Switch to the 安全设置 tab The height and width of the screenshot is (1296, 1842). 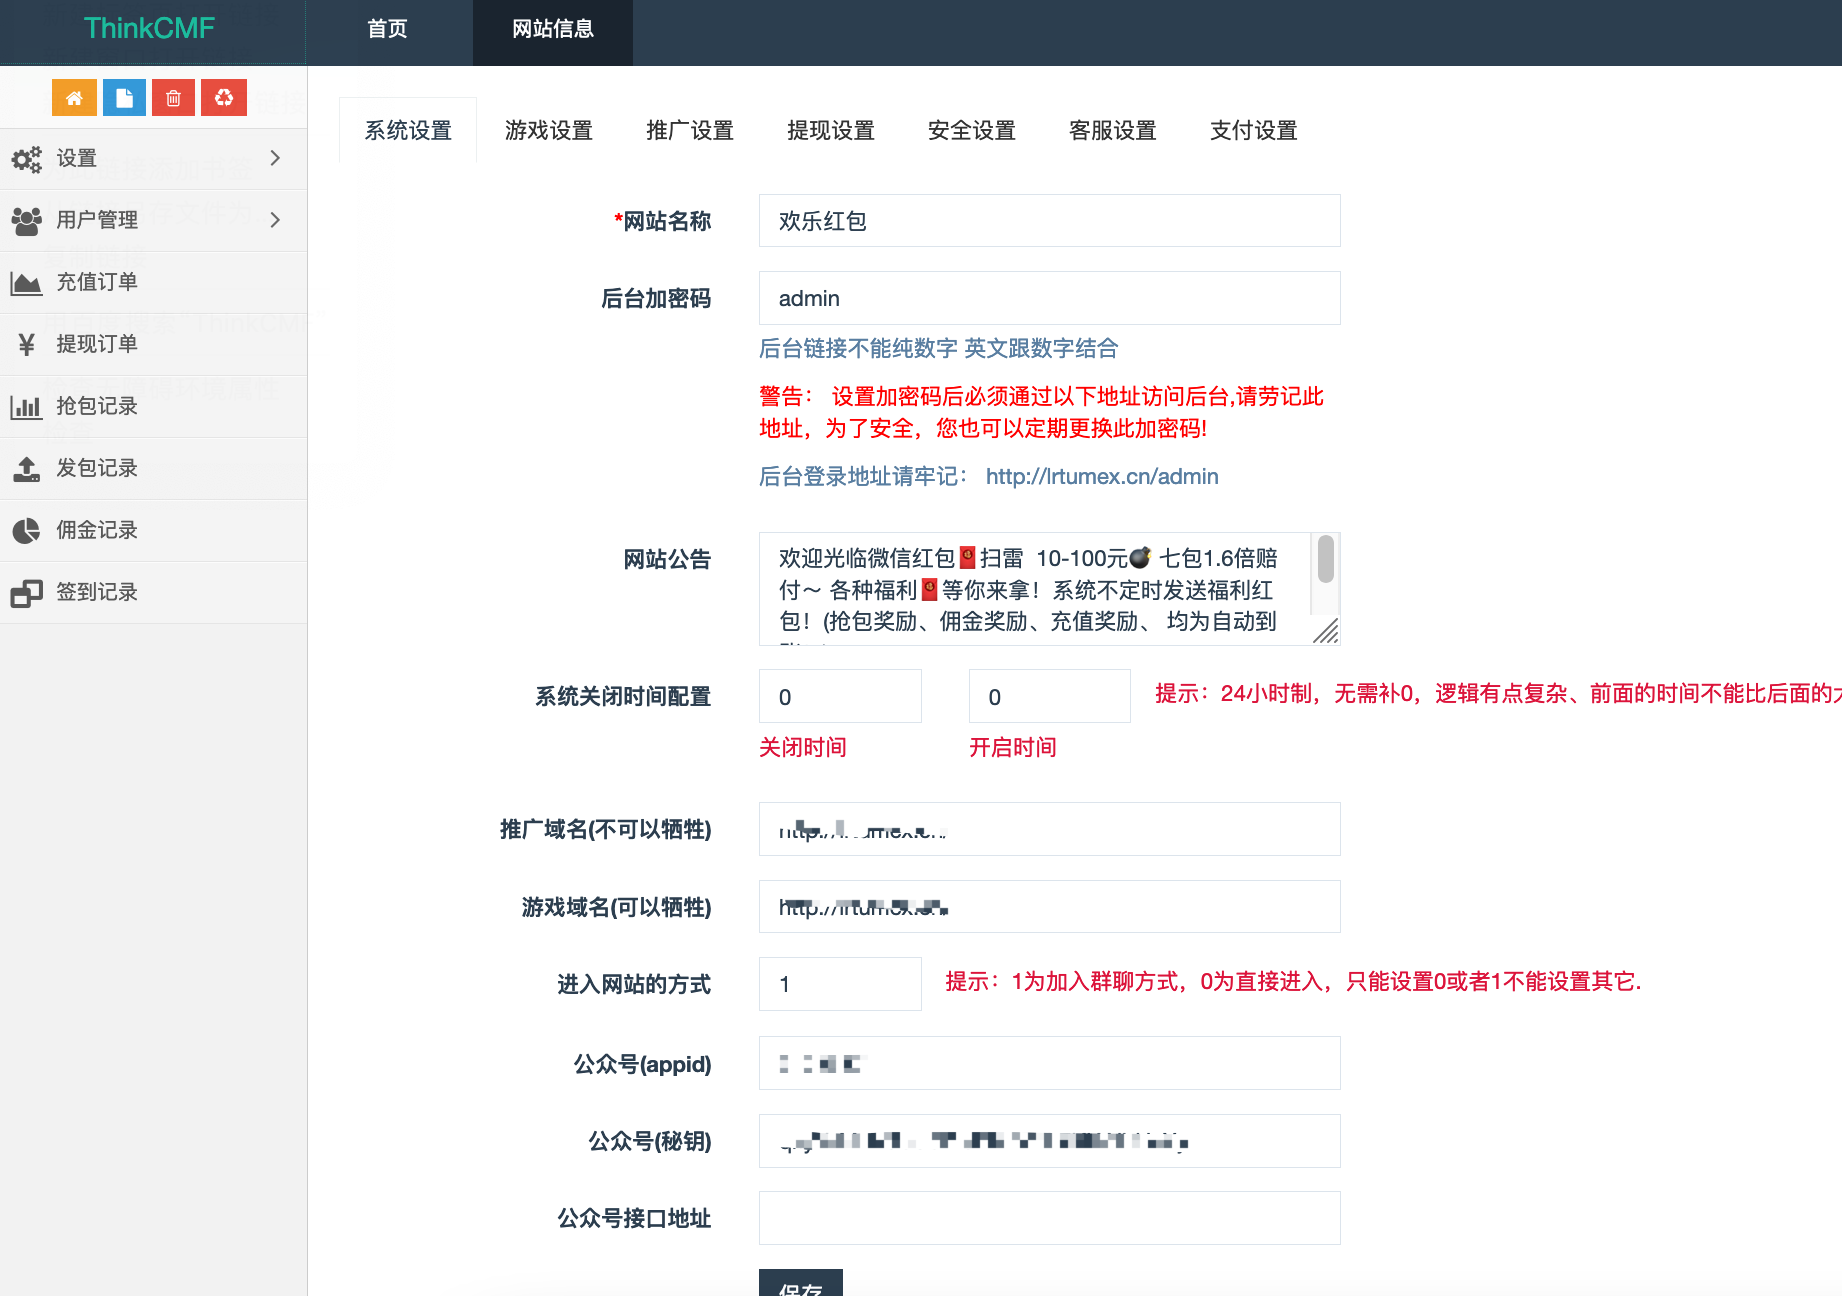[971, 130]
